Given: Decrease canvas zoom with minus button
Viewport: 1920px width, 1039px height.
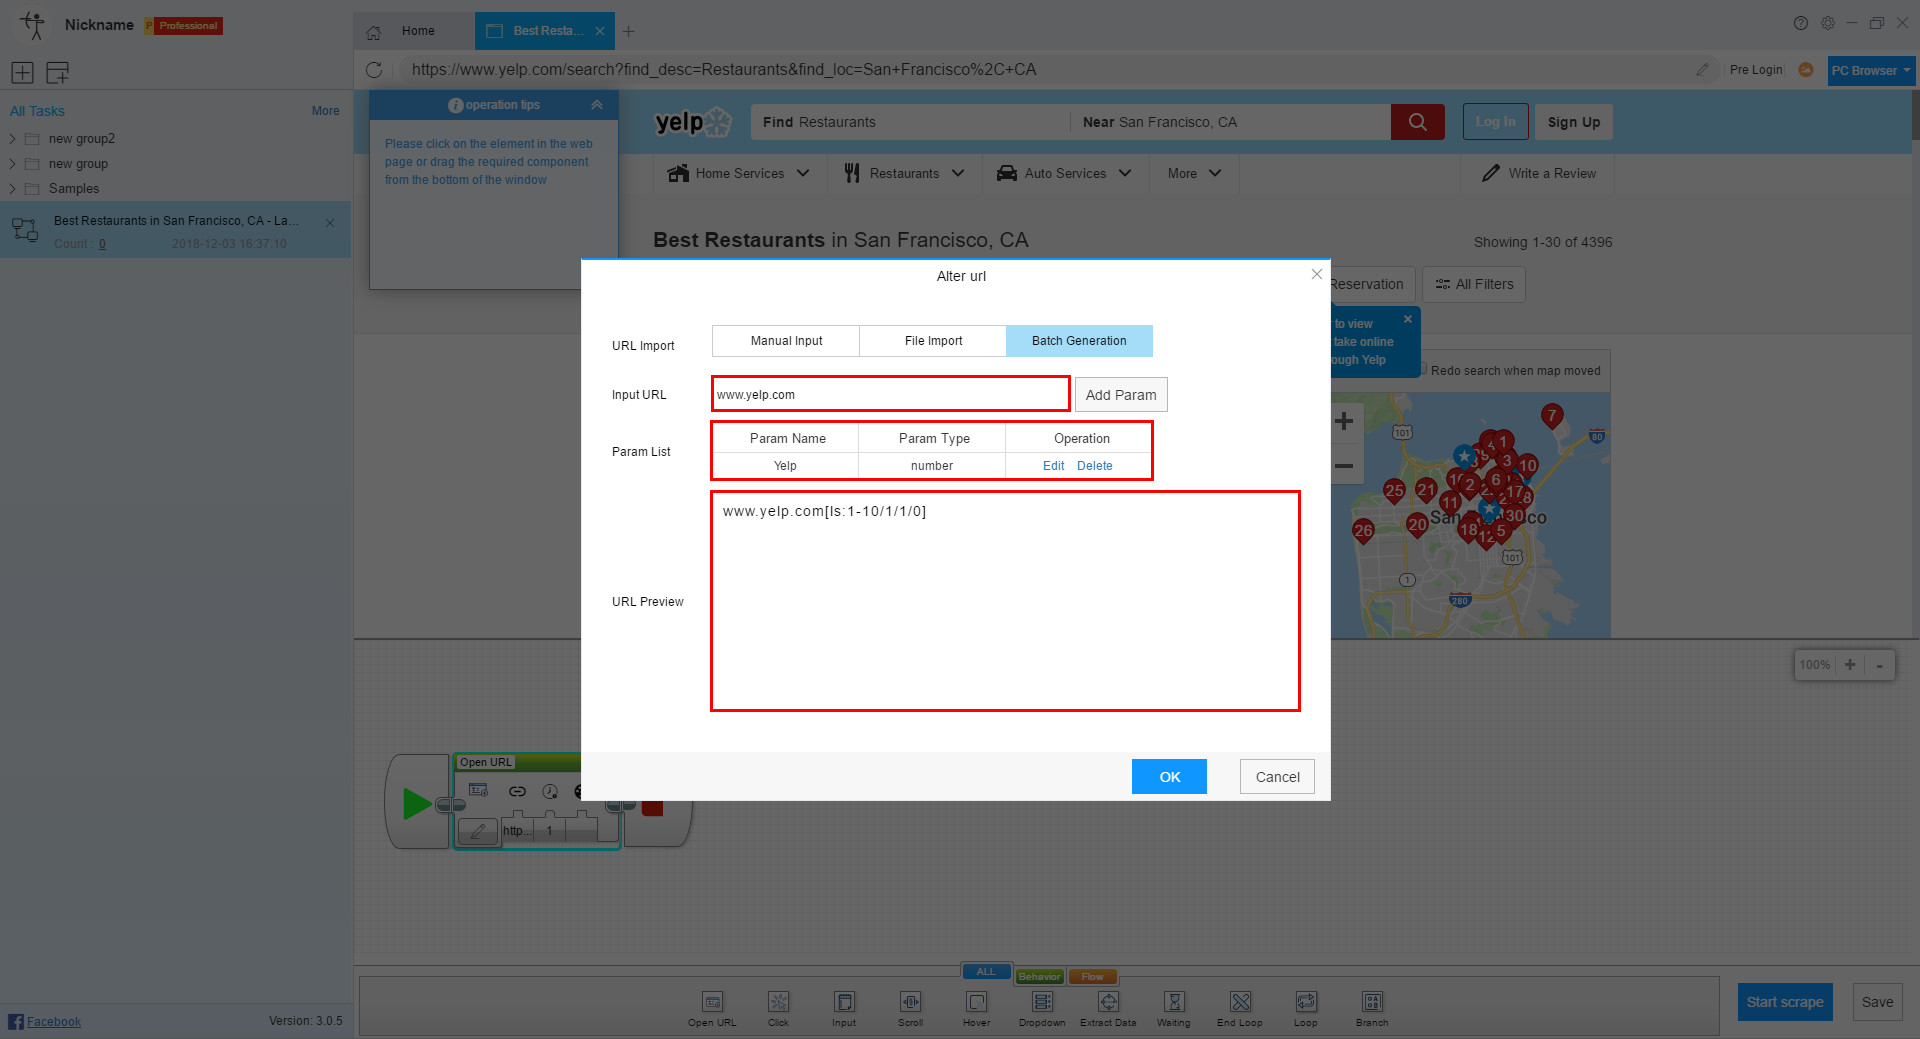Looking at the screenshot, I should click(x=1879, y=665).
